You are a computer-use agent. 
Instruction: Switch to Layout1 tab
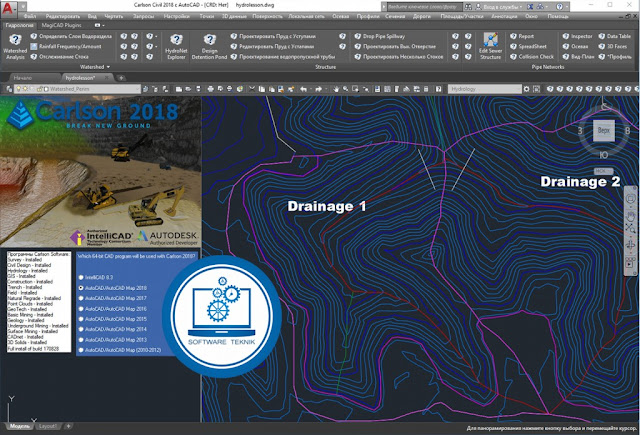coord(48,426)
